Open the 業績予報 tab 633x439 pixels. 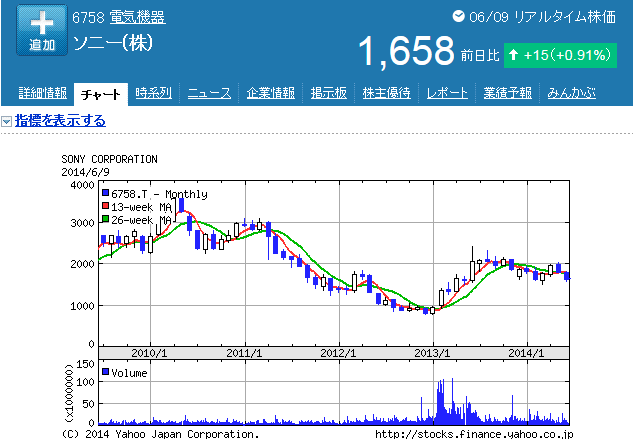coord(507,93)
